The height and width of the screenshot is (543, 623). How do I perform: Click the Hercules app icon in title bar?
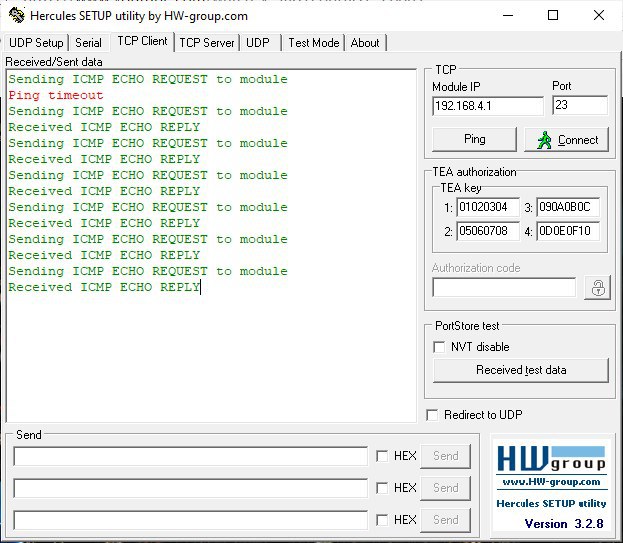click(16, 16)
